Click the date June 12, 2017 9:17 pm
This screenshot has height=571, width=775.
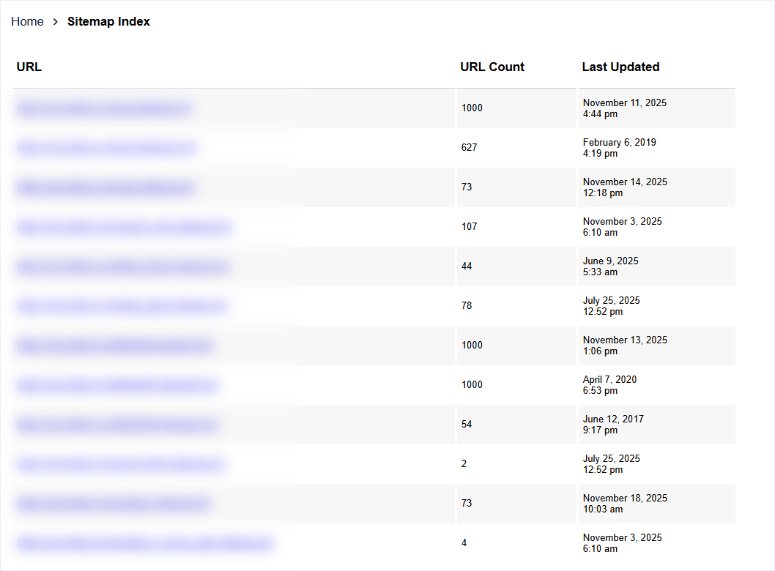tap(613, 425)
